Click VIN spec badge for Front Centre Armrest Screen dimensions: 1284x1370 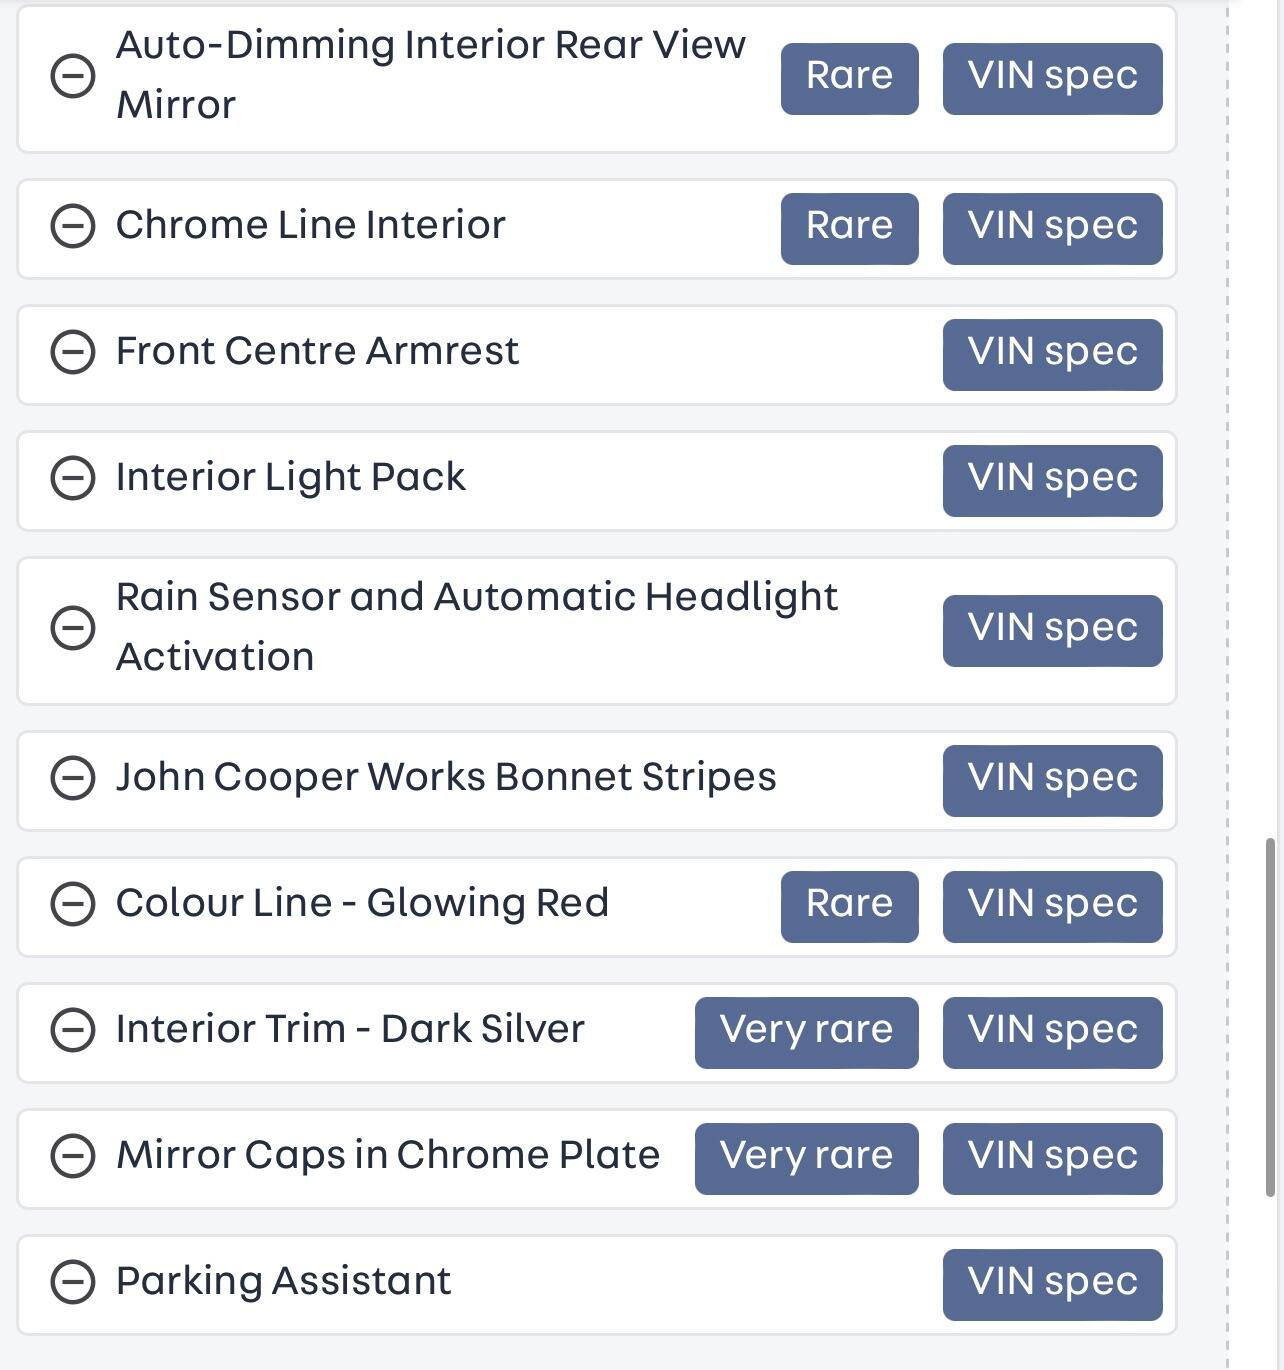tap(1052, 354)
